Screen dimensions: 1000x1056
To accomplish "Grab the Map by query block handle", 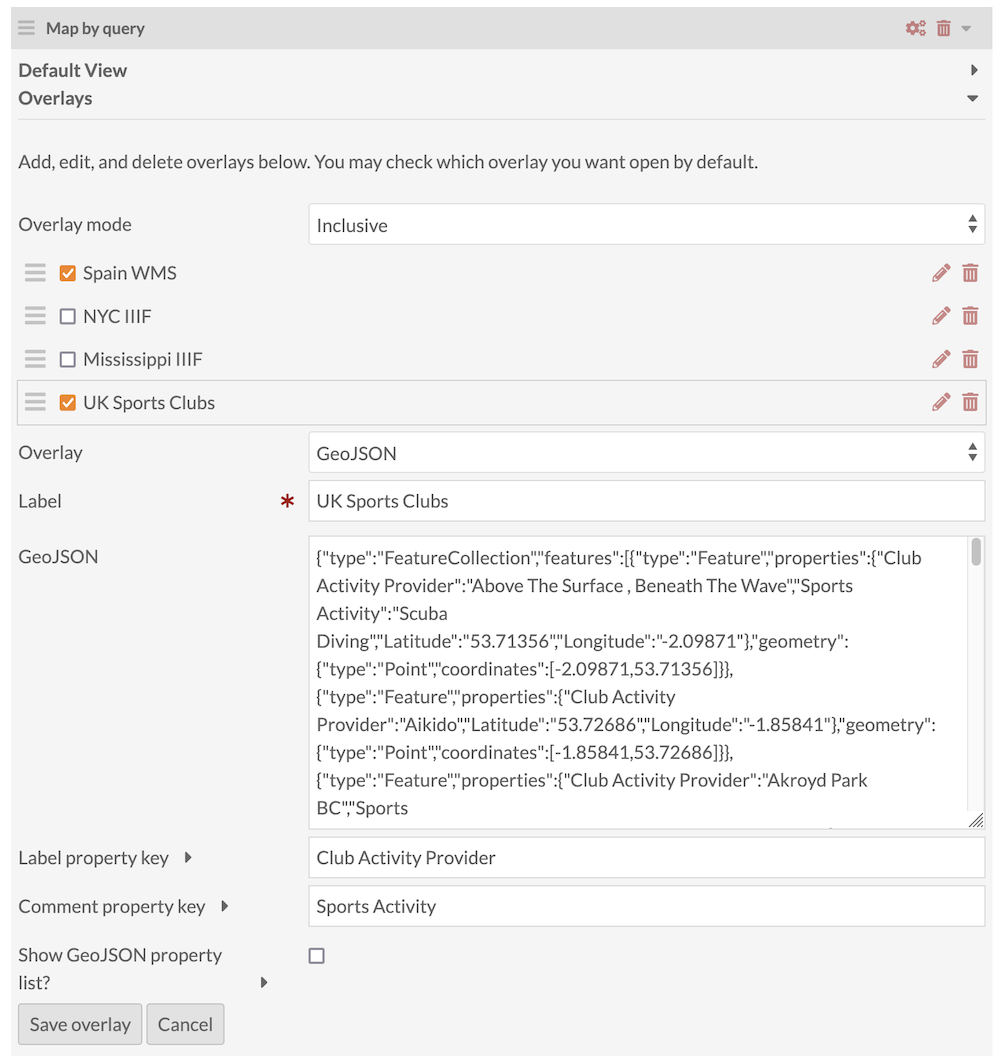I will pos(26,28).
